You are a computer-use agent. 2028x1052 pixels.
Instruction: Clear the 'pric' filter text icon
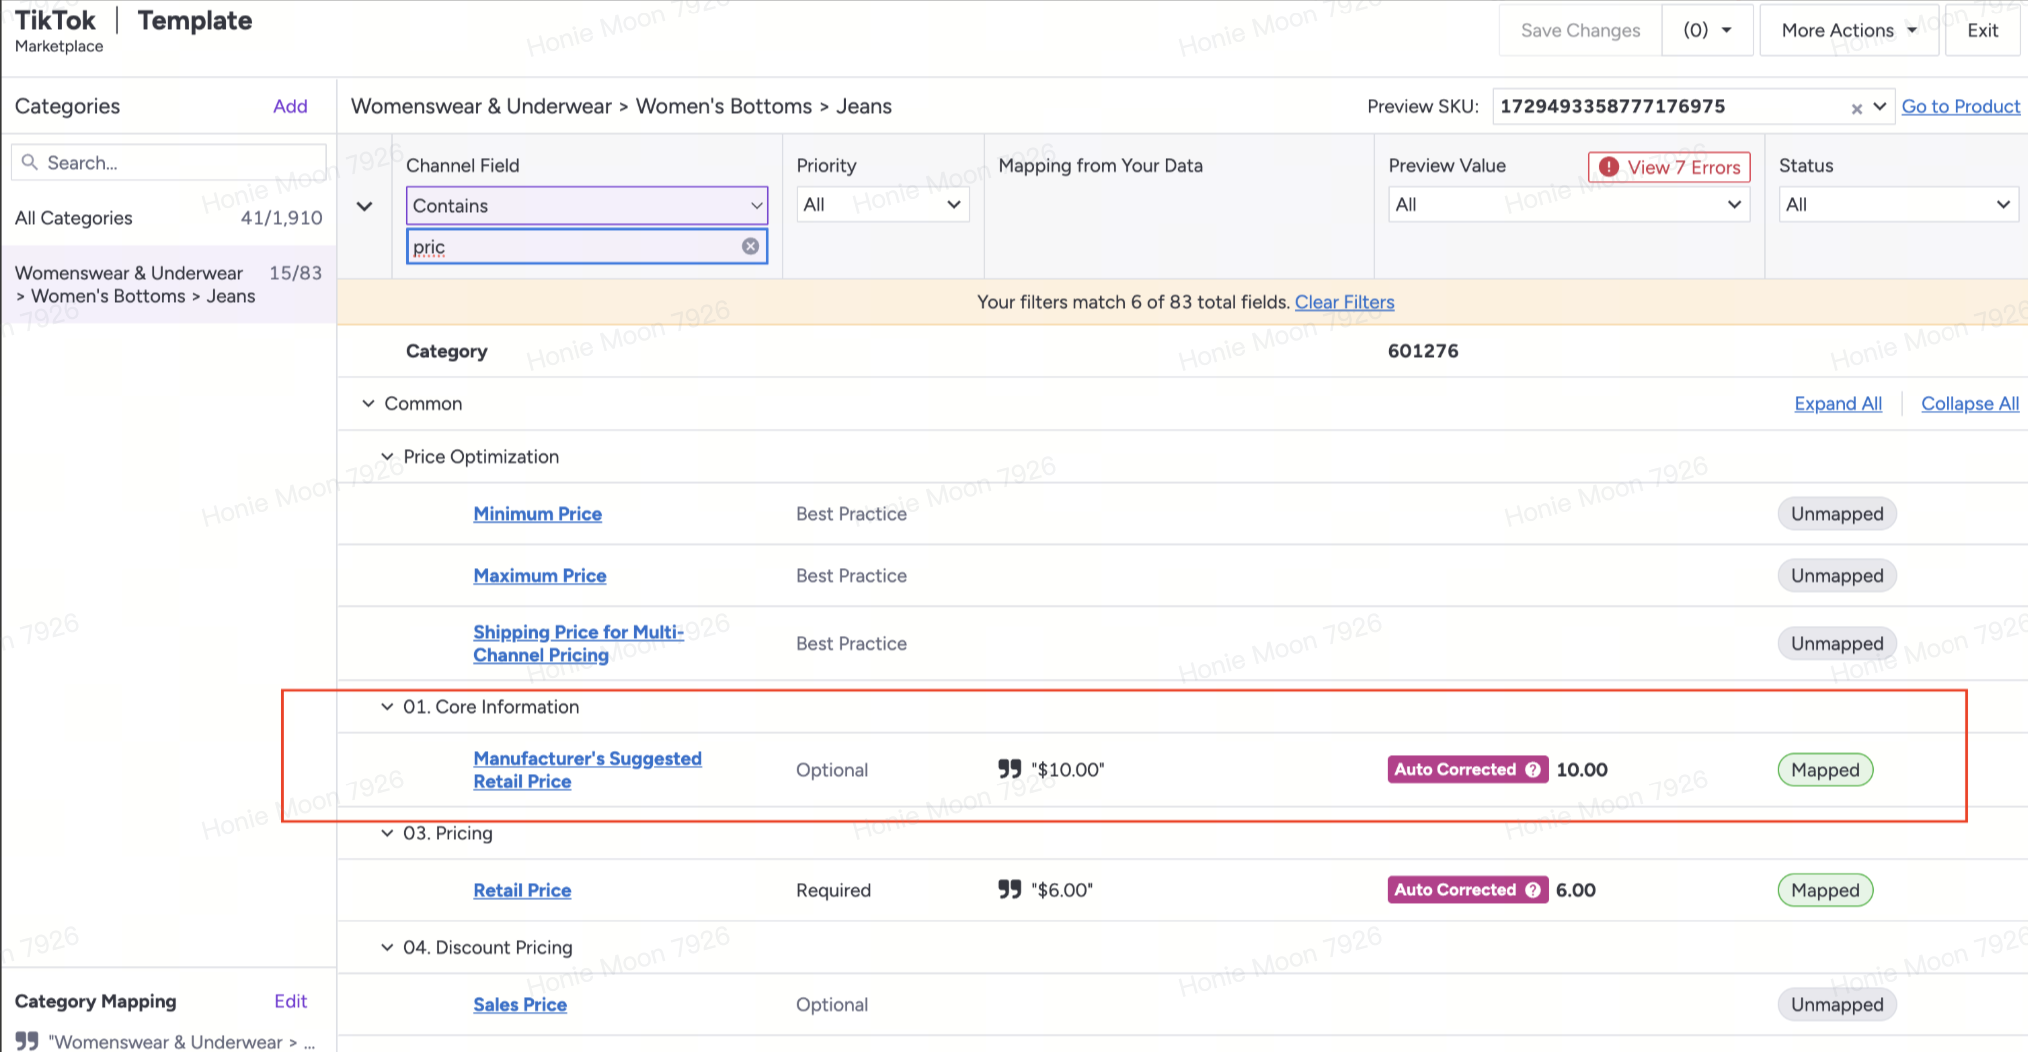(x=750, y=246)
